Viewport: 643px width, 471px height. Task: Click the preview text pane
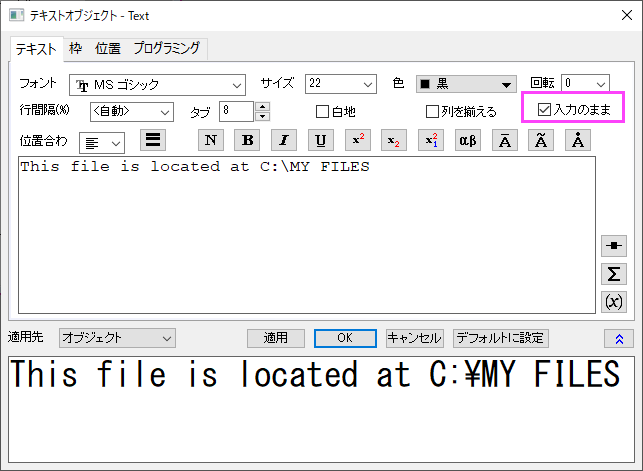coord(322,410)
